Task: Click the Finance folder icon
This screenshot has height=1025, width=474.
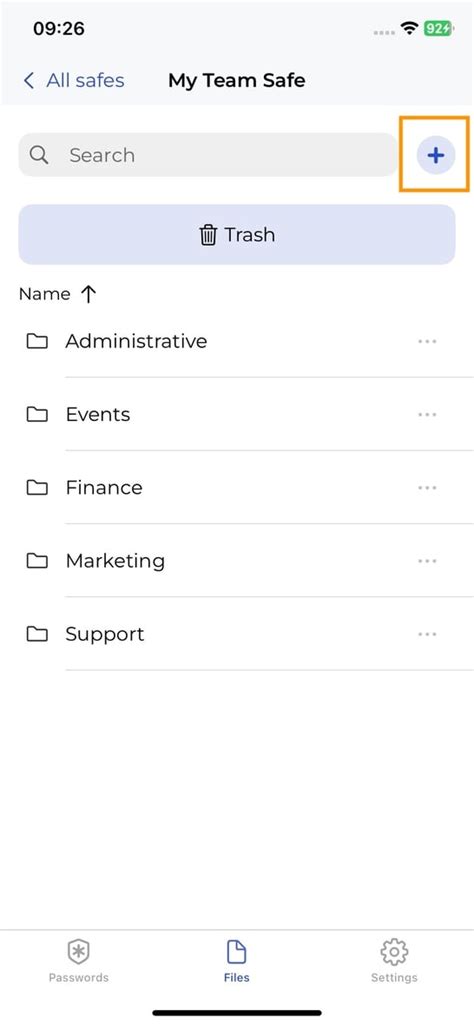Action: pos(37,488)
